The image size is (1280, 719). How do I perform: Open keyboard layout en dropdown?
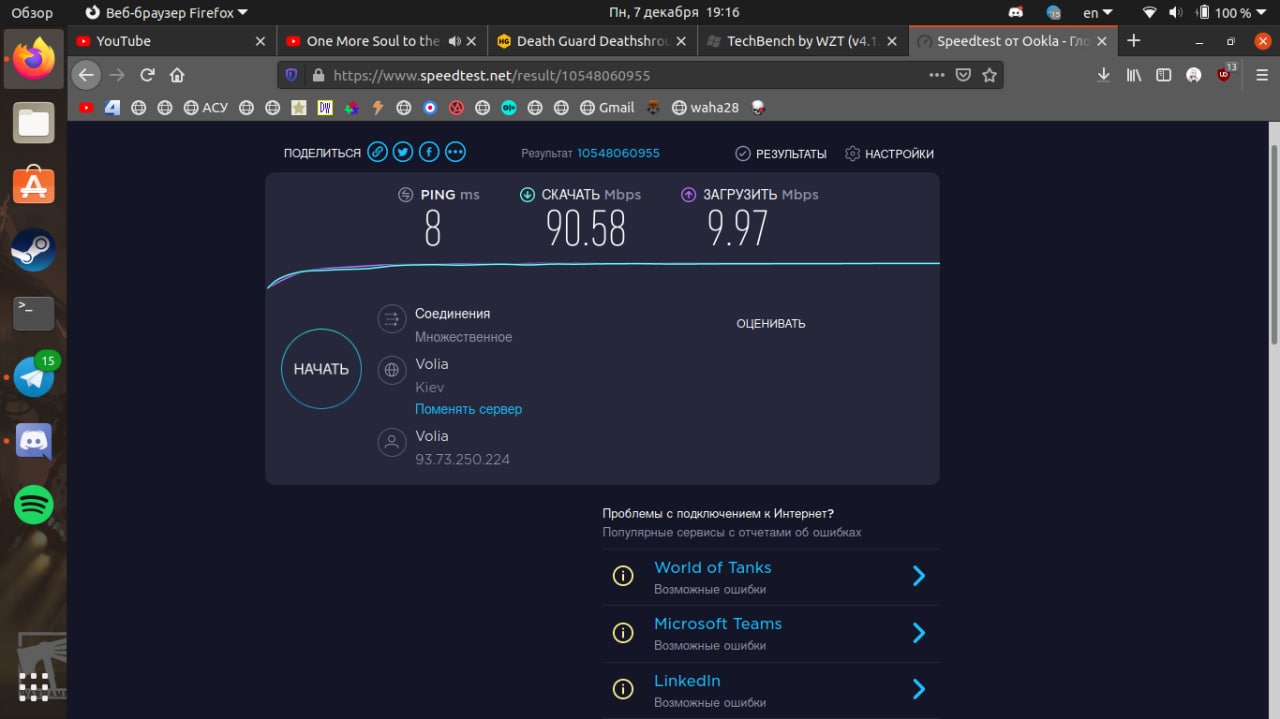[1097, 13]
